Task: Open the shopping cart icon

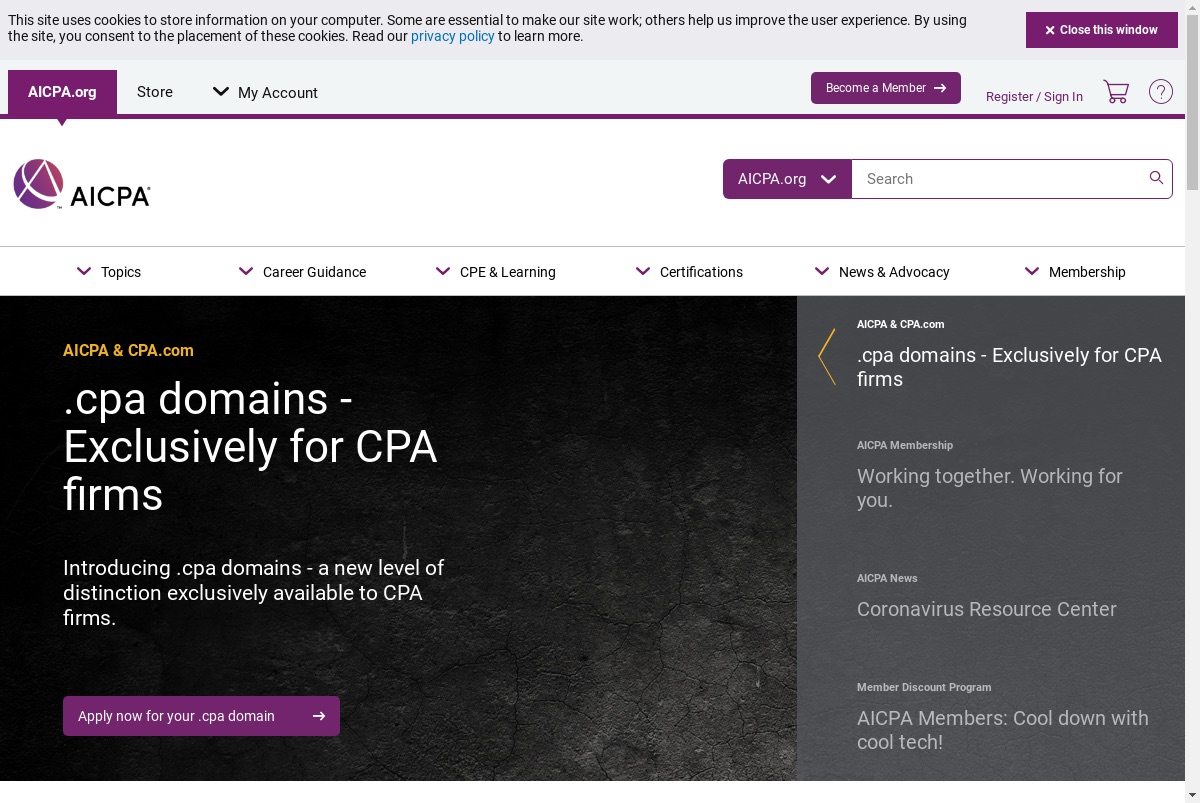Action: (x=1116, y=92)
